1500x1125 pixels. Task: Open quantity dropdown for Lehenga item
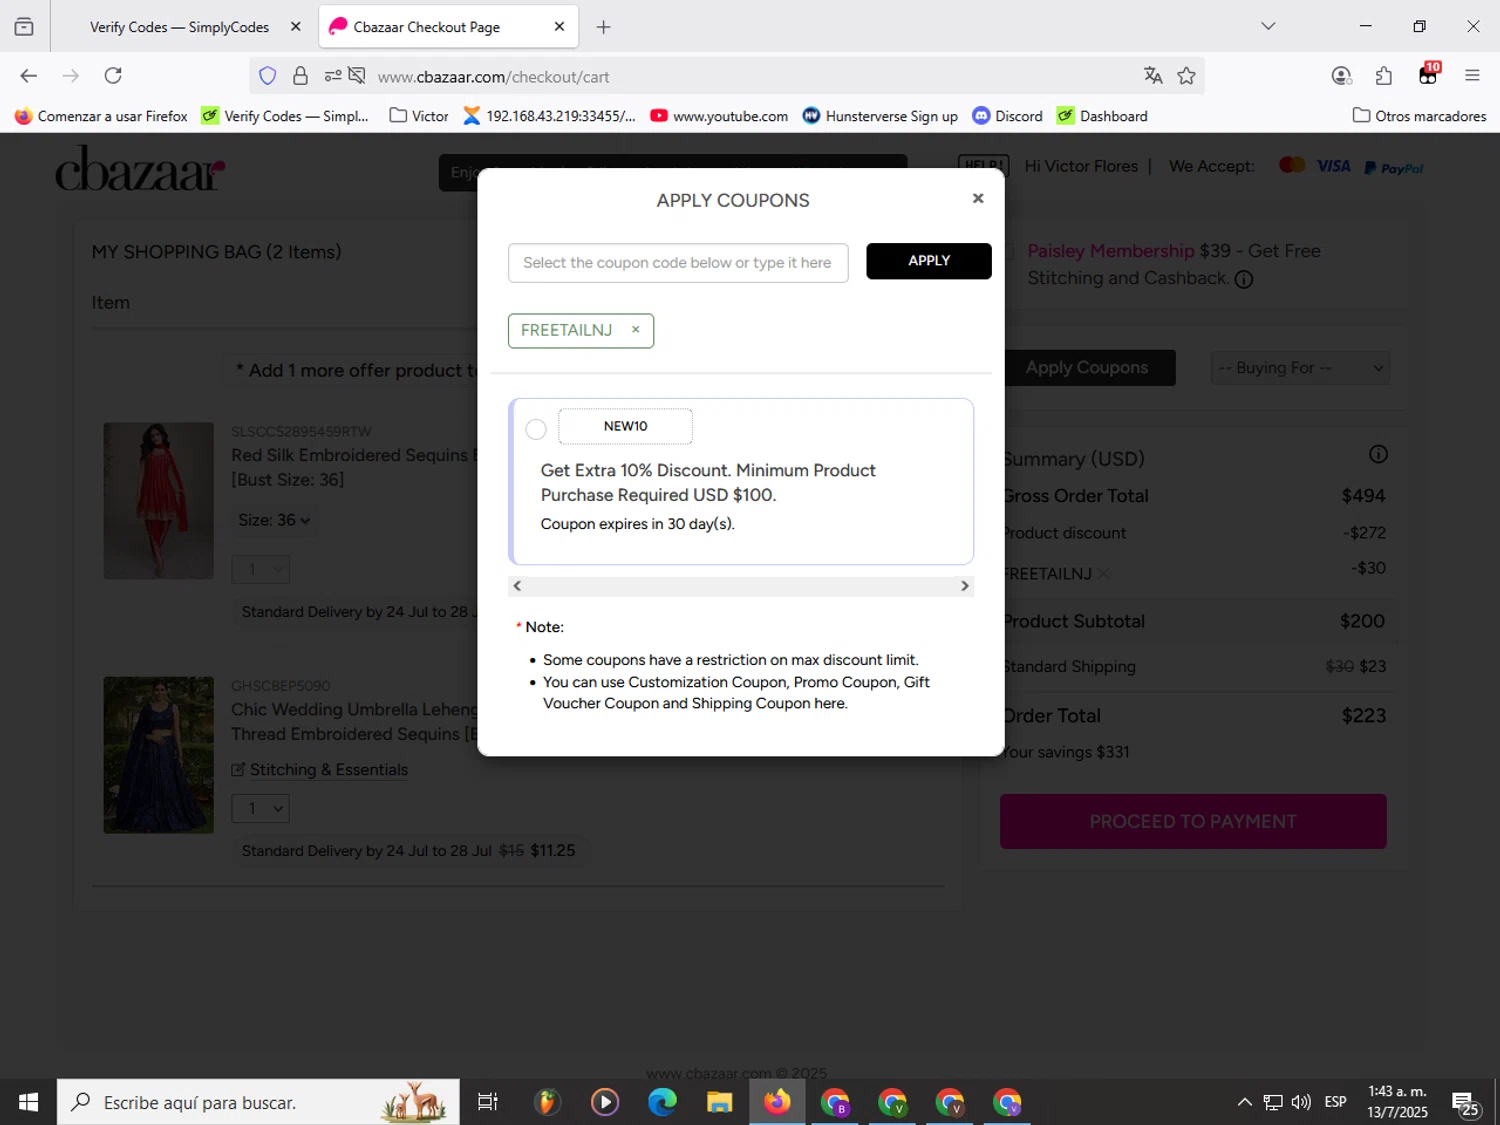(261, 808)
